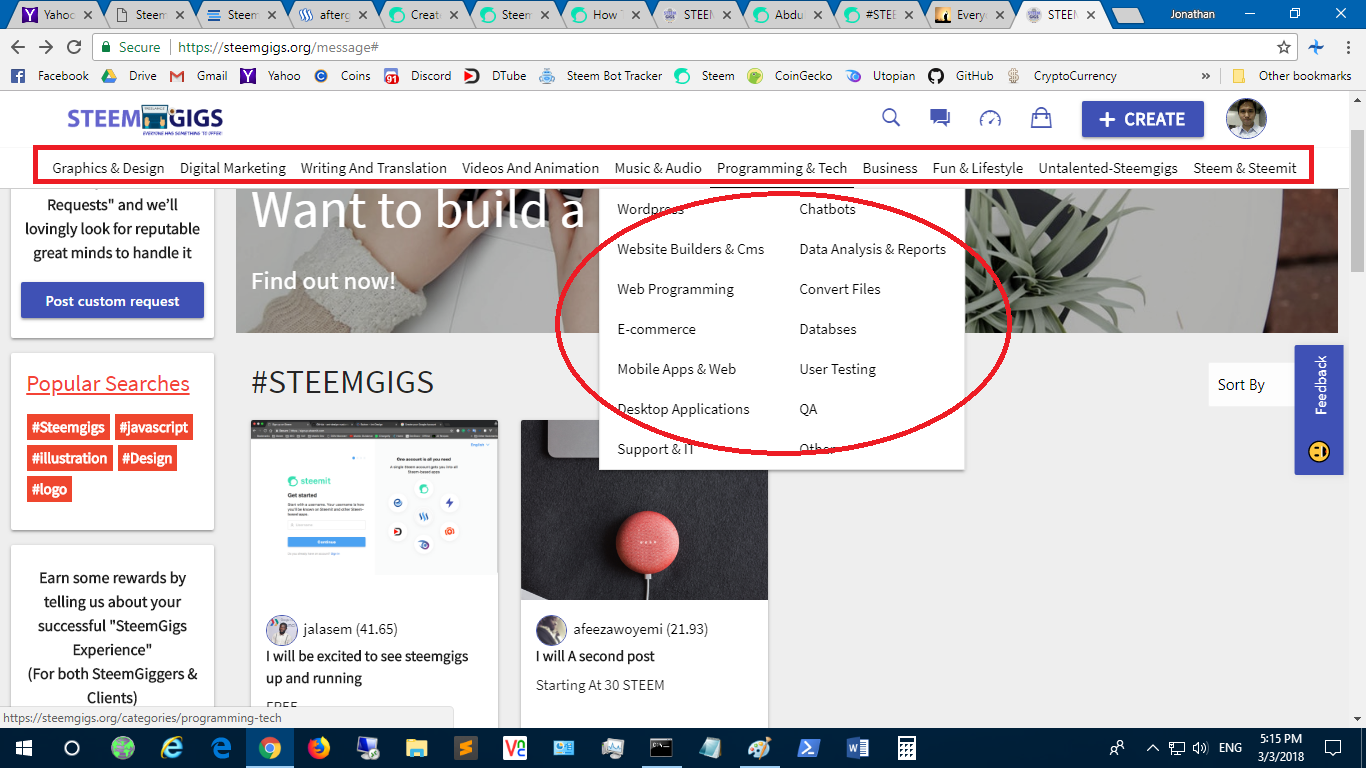Click the browser forward arrow
The image size is (1366, 768).
[x=46, y=47]
